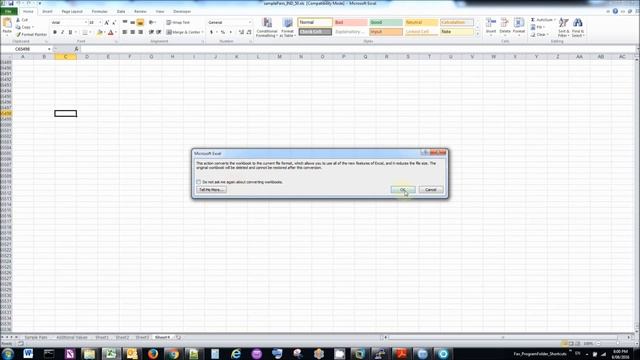Toggle Align Text Right
The image size is (640, 360).
(140, 32)
